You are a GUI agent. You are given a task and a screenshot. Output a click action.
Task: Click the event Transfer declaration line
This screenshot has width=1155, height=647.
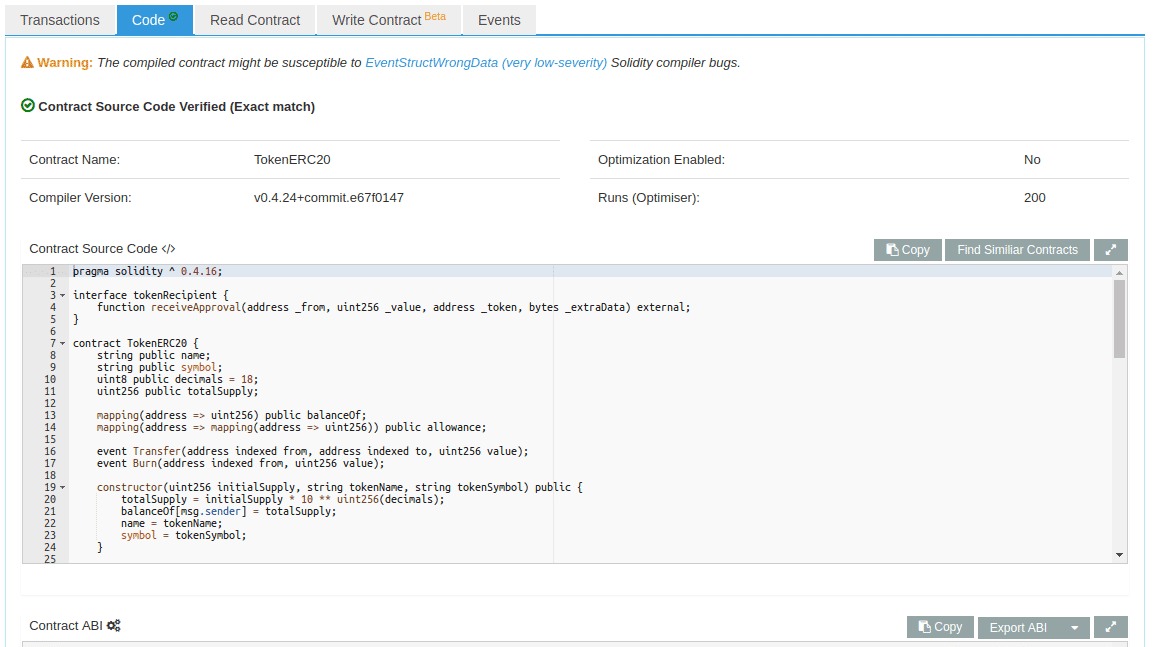(312, 452)
